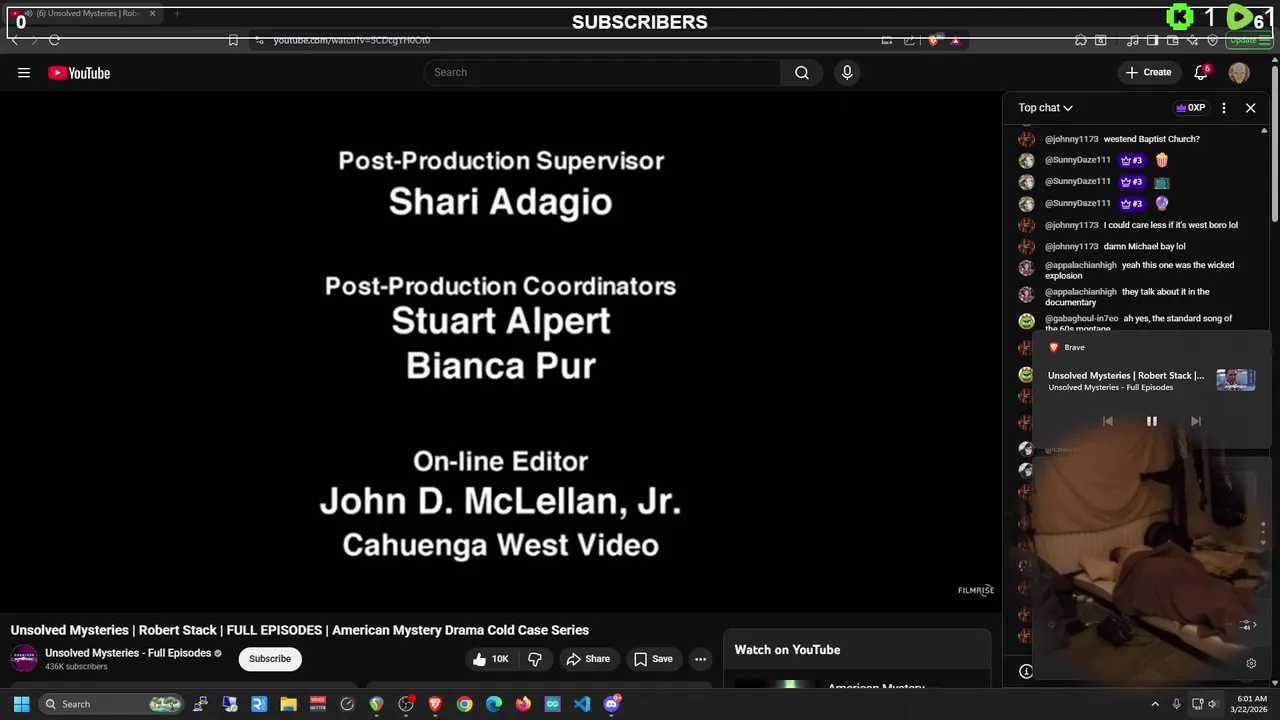Open File Explorer from taskbar

pyautogui.click(x=288, y=704)
